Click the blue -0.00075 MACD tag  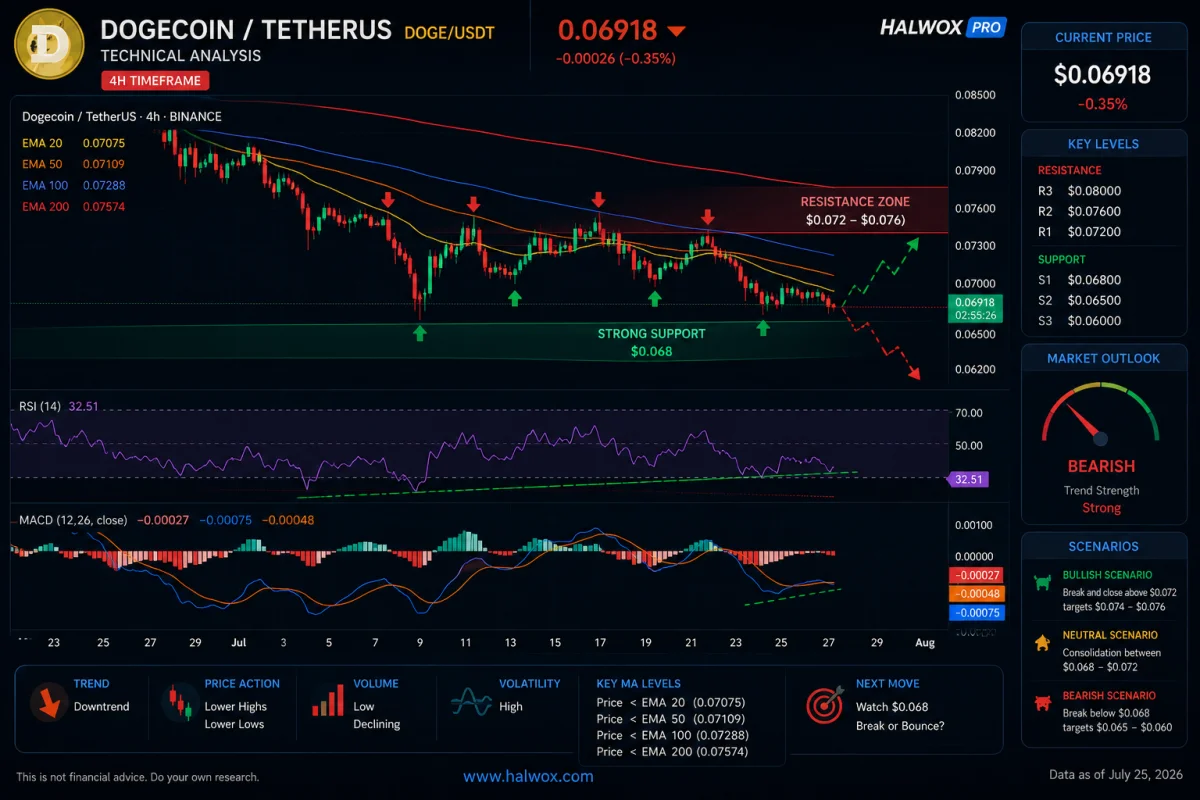(978, 612)
